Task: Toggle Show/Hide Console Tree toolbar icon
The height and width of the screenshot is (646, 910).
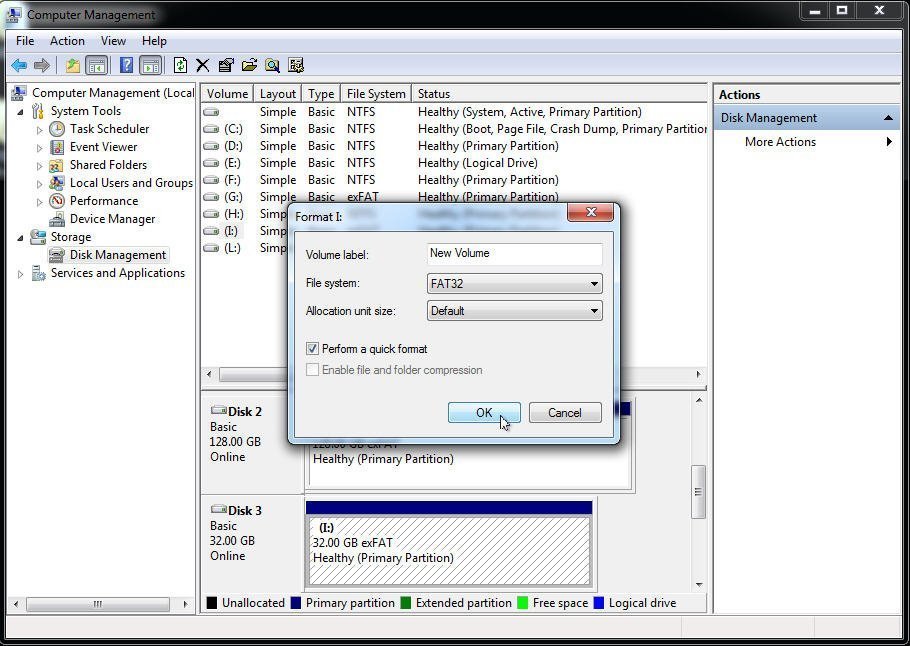Action: 96,65
